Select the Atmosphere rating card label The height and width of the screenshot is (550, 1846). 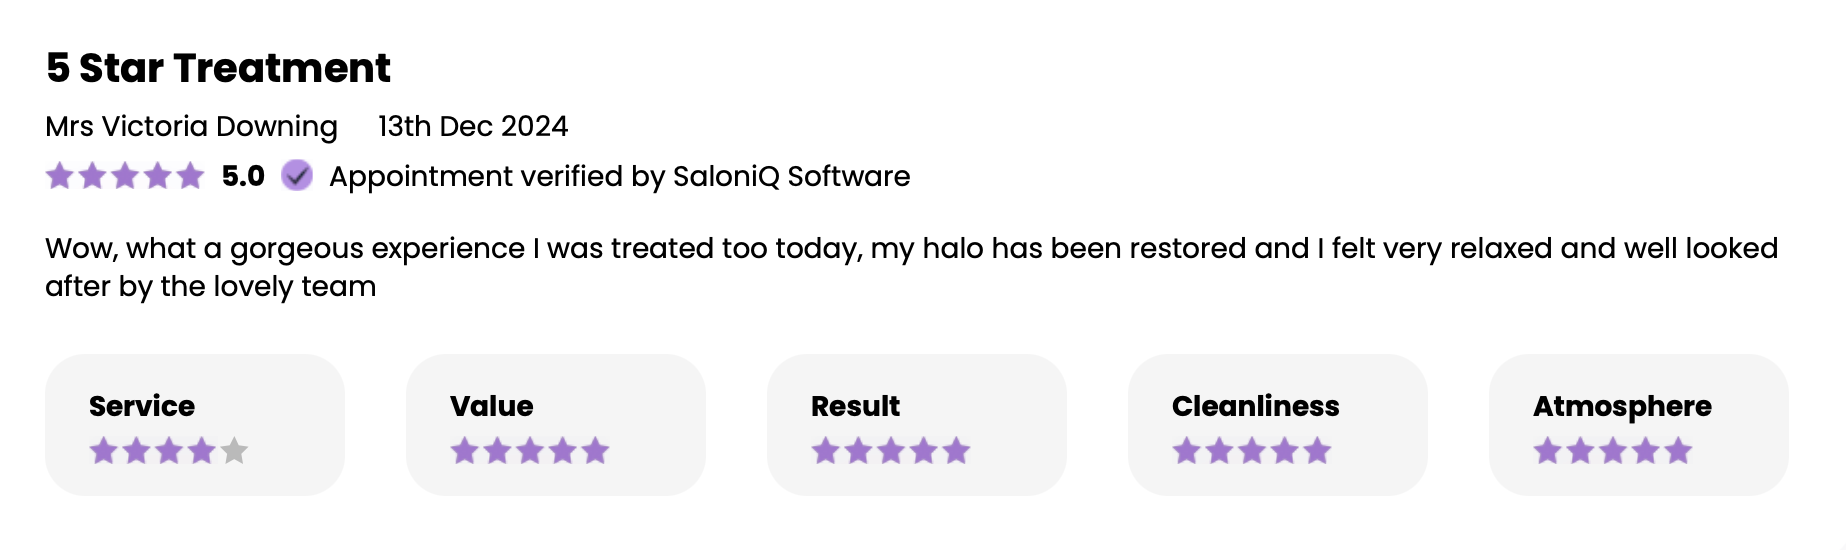pos(1623,407)
